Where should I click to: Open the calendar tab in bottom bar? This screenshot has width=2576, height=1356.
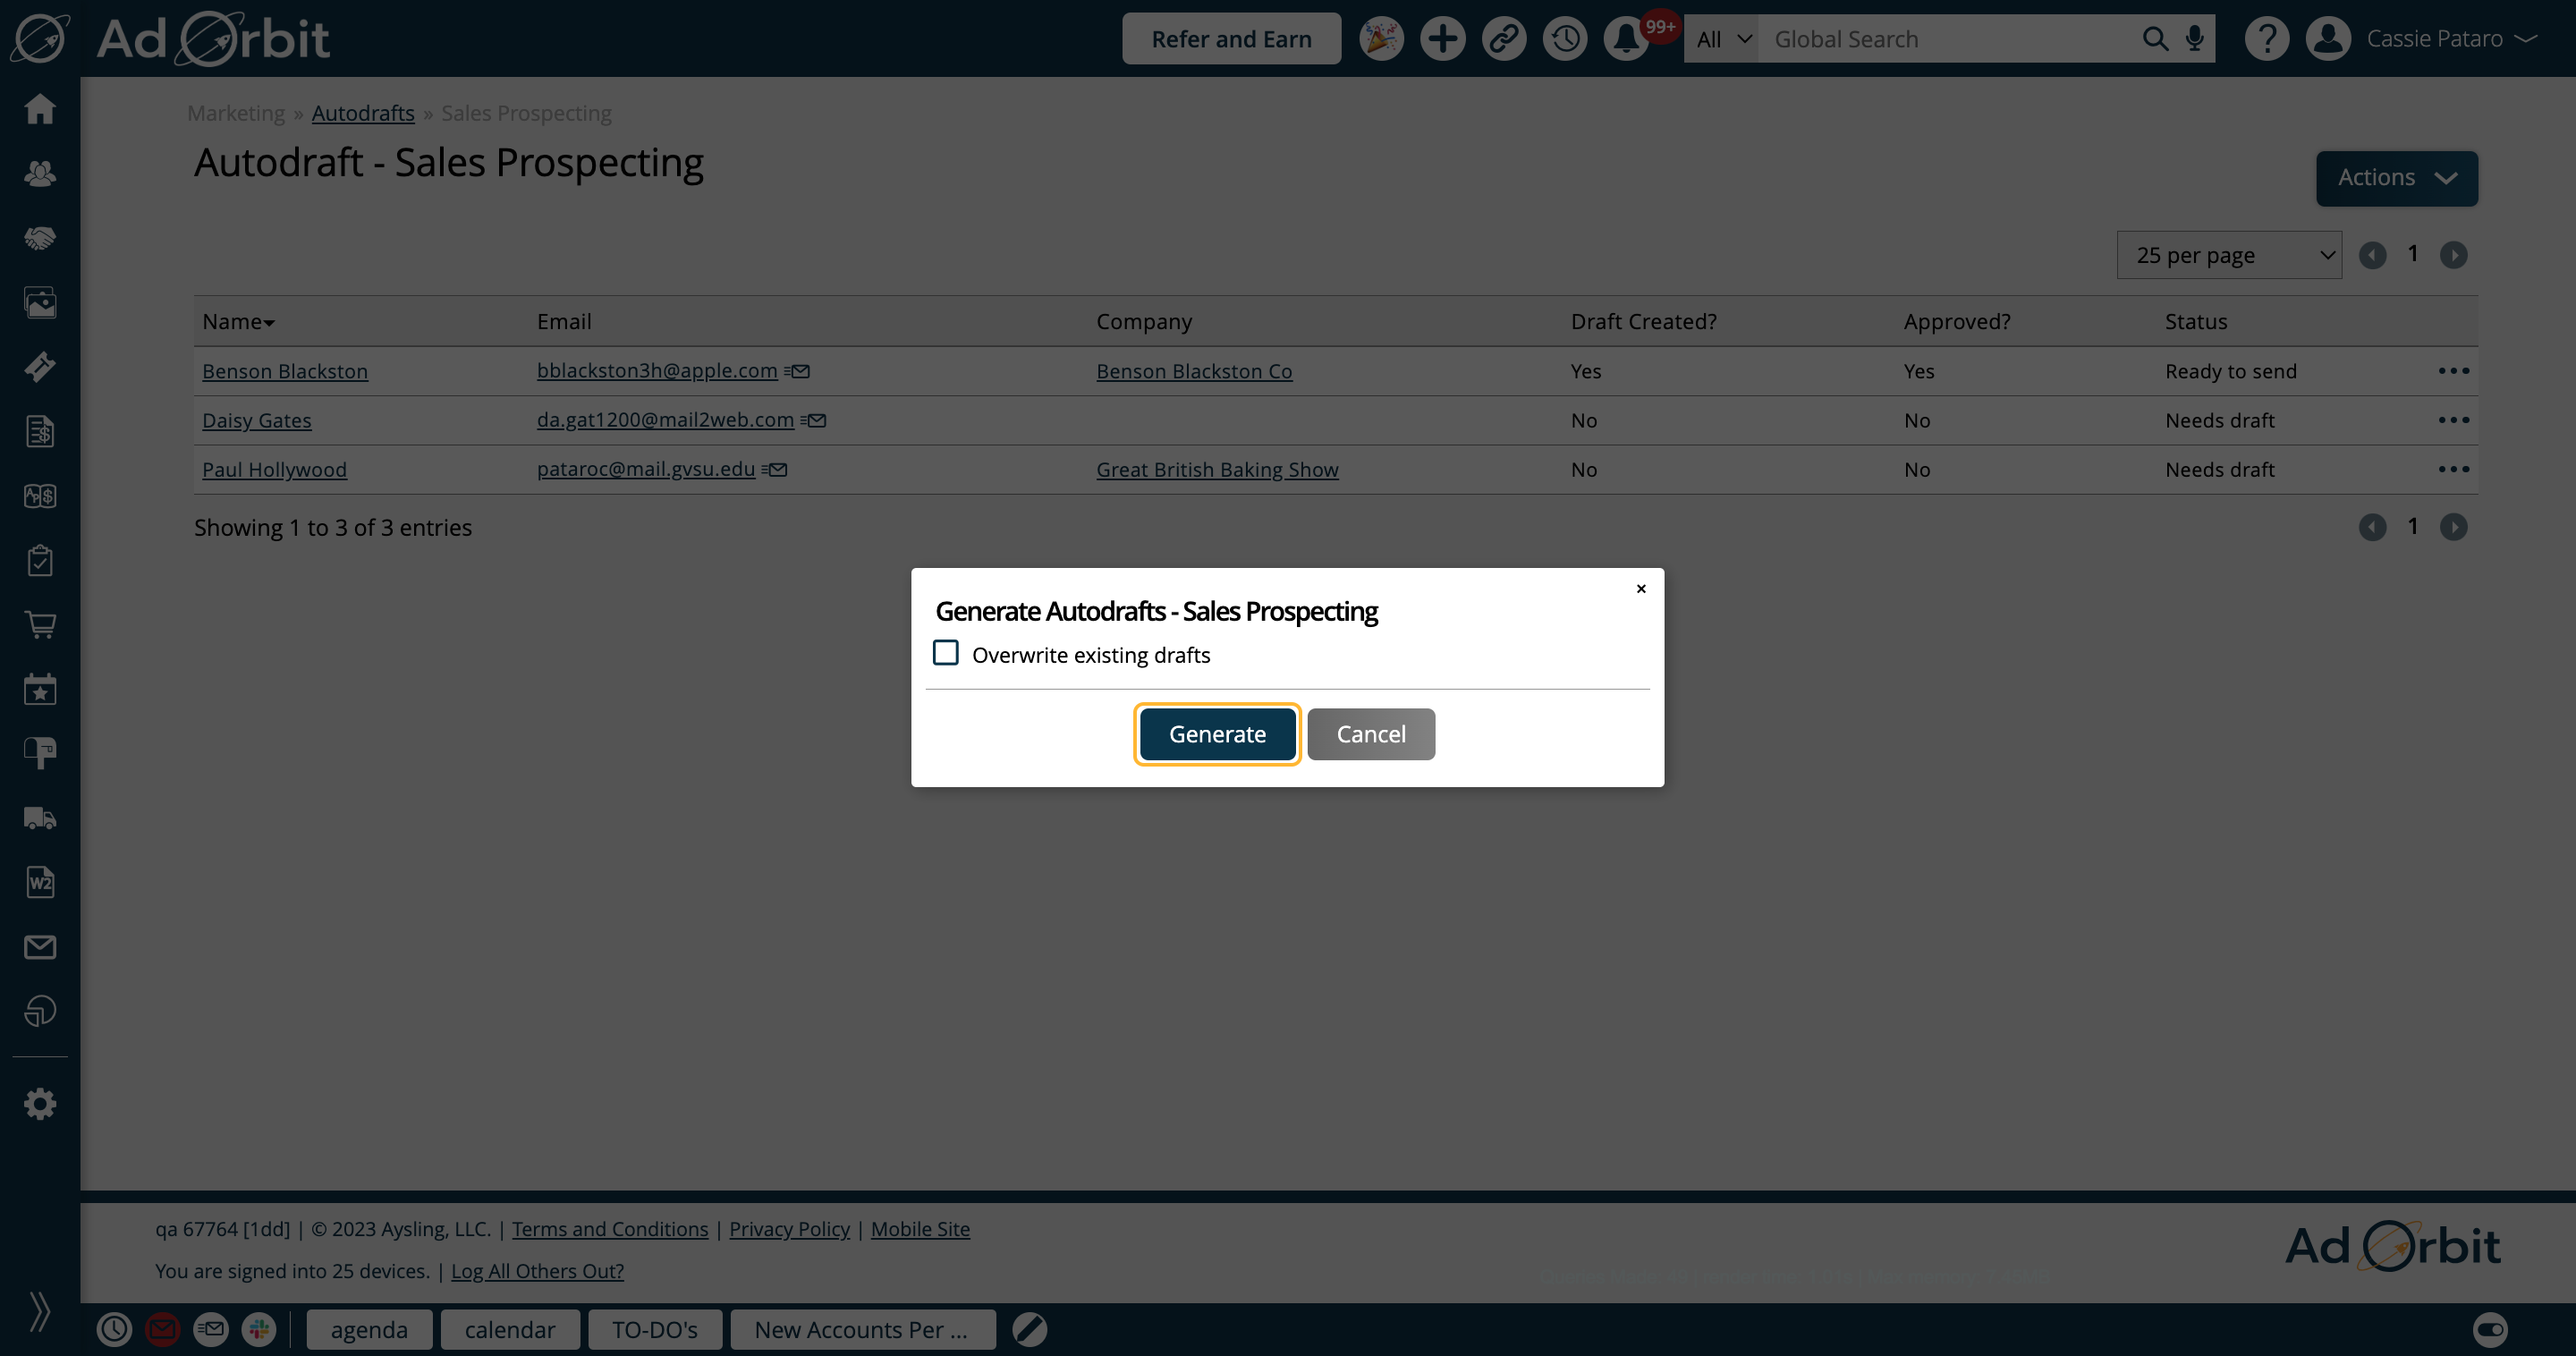coord(509,1329)
